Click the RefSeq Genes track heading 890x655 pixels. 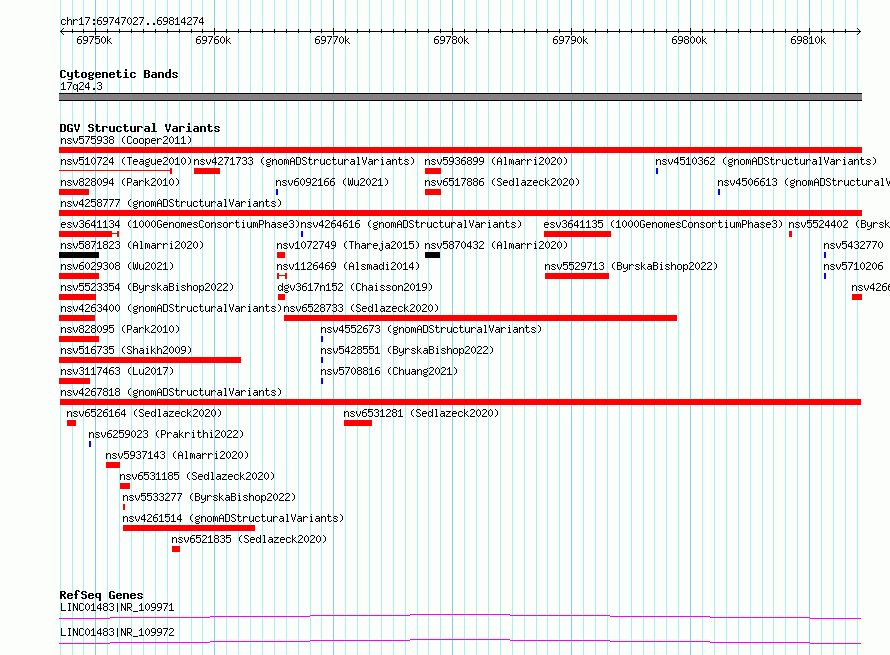[x=101, y=595]
